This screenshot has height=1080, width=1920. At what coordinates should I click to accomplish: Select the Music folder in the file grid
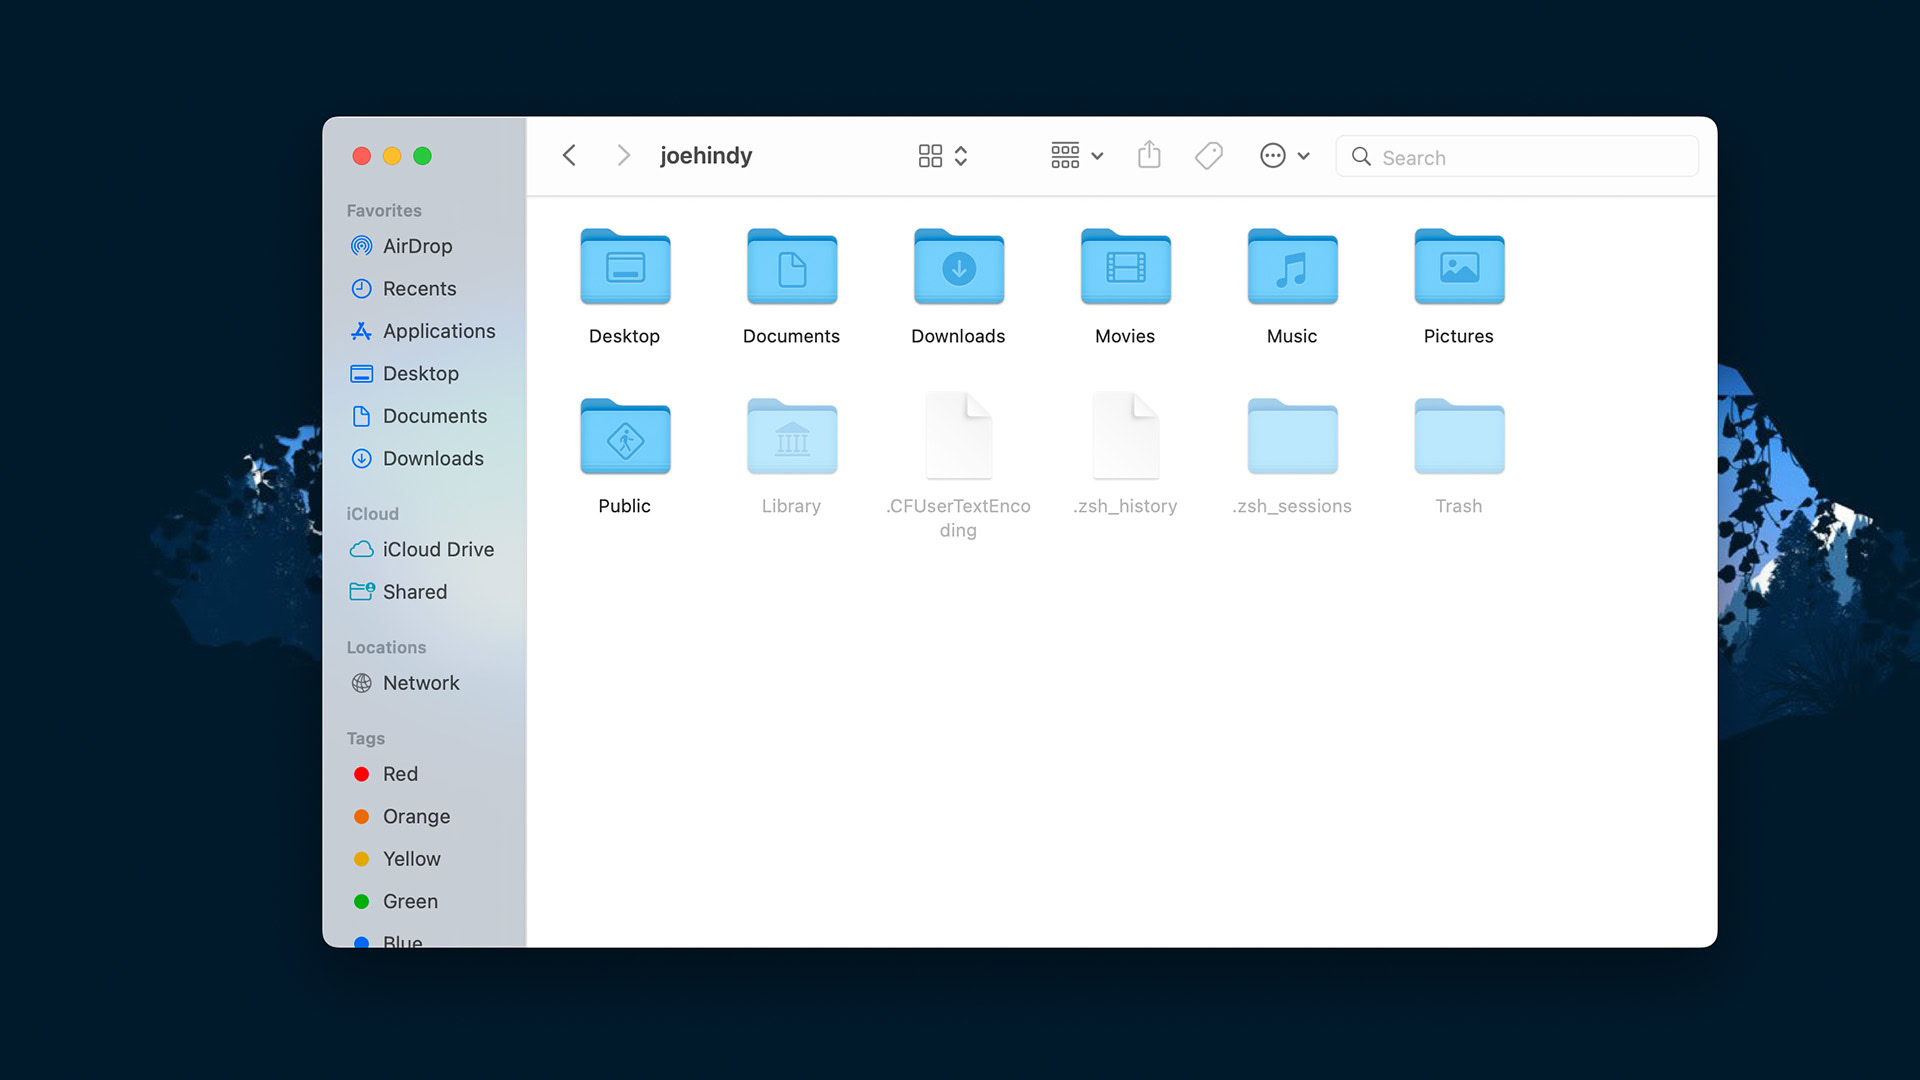tap(1291, 268)
